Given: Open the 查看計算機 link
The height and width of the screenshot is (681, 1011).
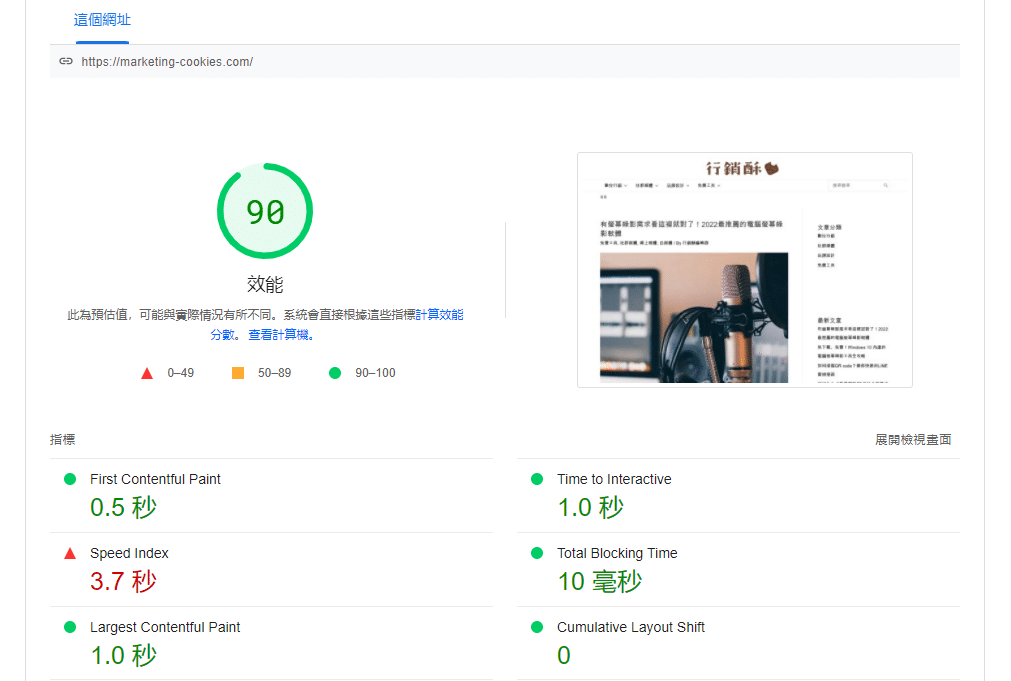Looking at the screenshot, I should pyautogui.click(x=280, y=335).
